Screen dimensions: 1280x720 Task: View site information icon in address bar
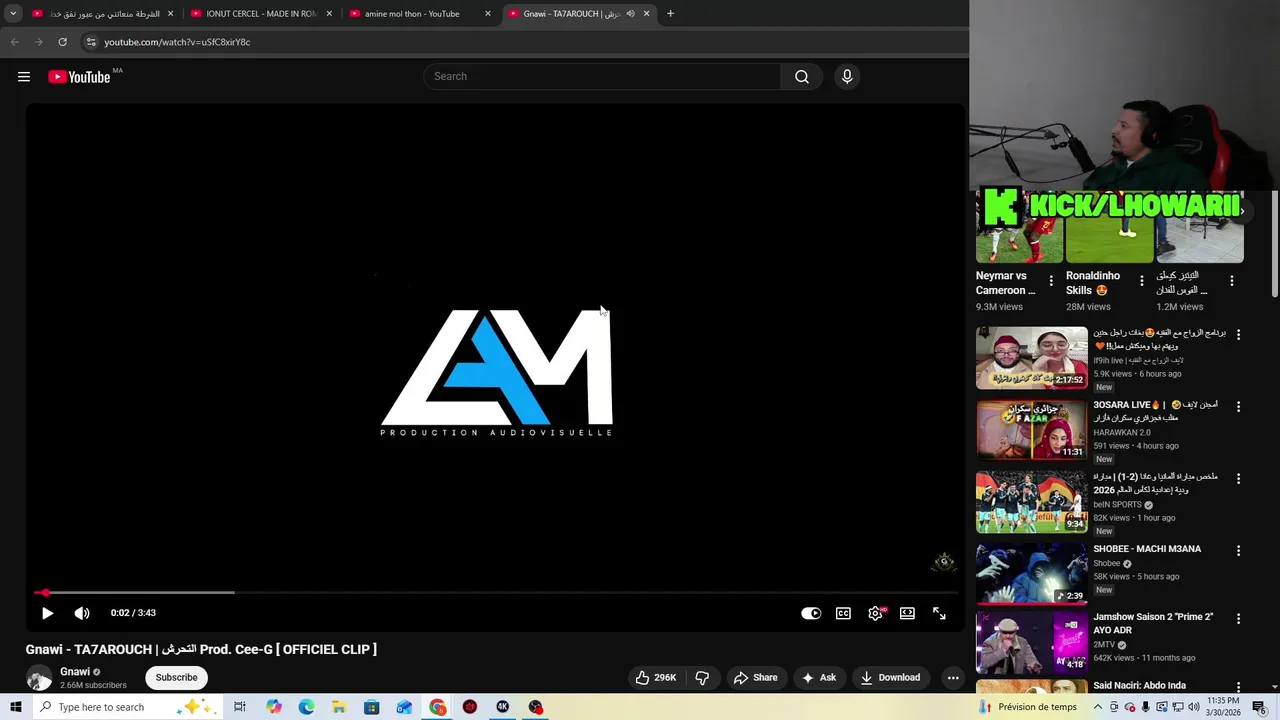pos(91,42)
